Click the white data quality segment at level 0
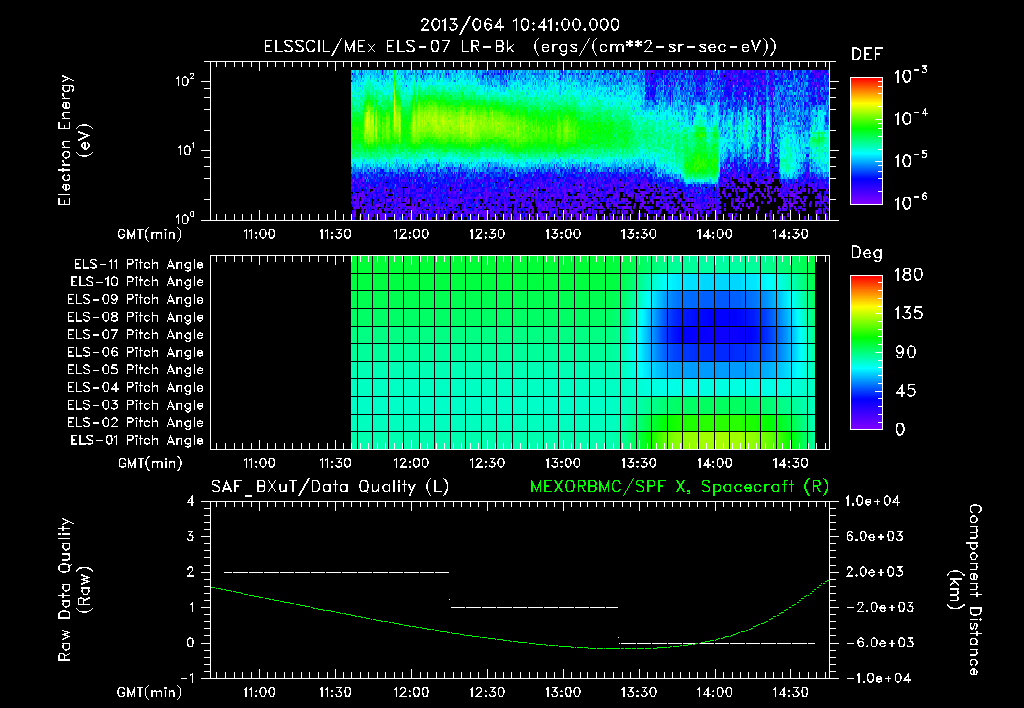The width and height of the screenshot is (1024, 708). point(717,643)
